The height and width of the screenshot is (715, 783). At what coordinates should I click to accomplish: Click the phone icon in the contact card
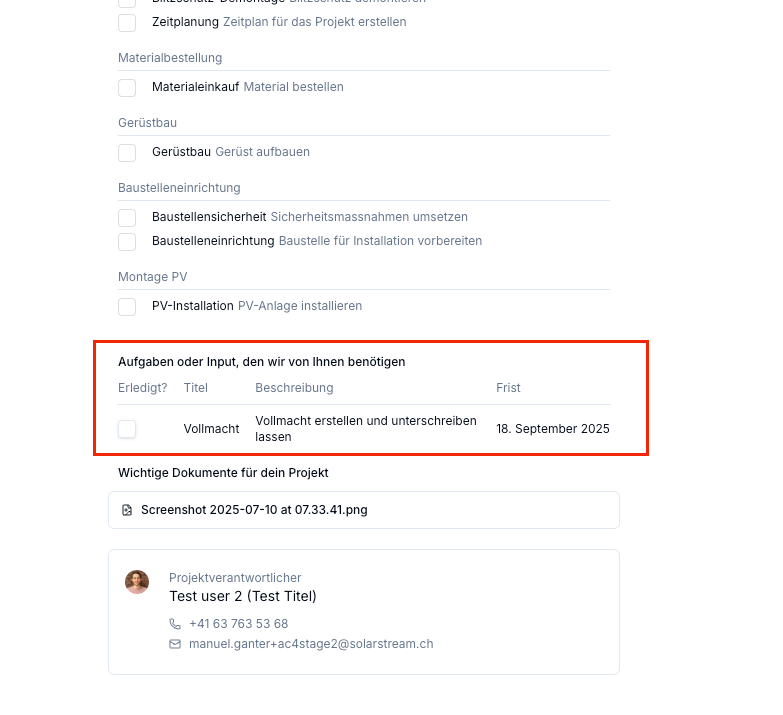tap(175, 624)
